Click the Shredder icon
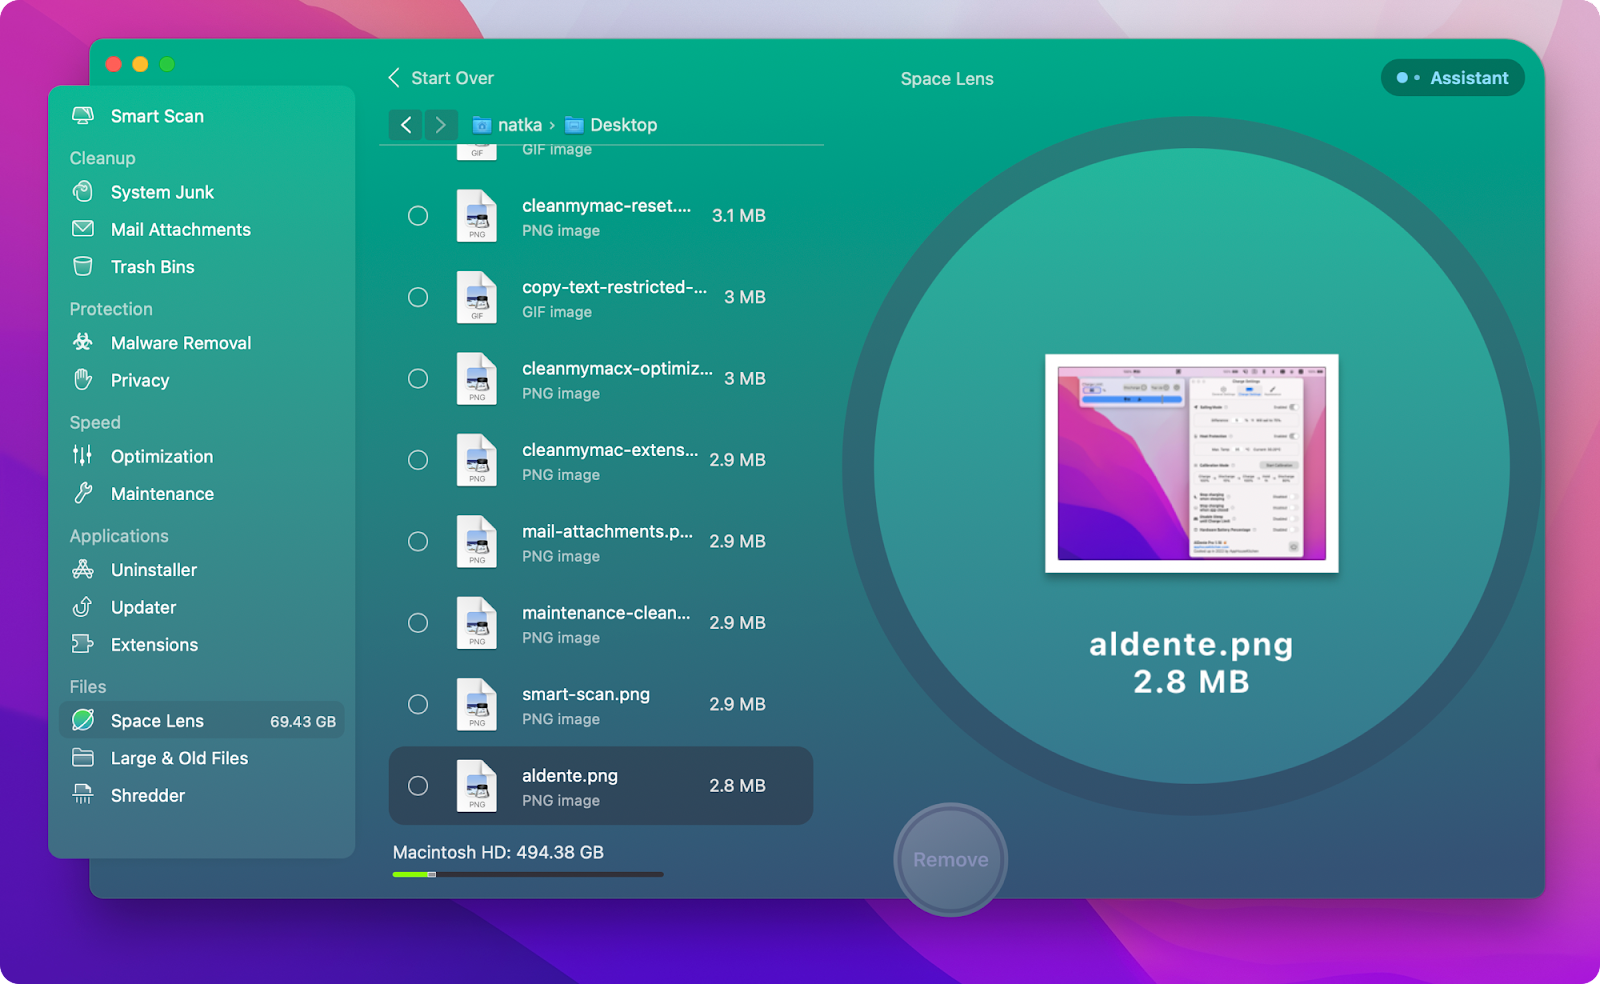This screenshot has width=1600, height=984. [x=83, y=795]
